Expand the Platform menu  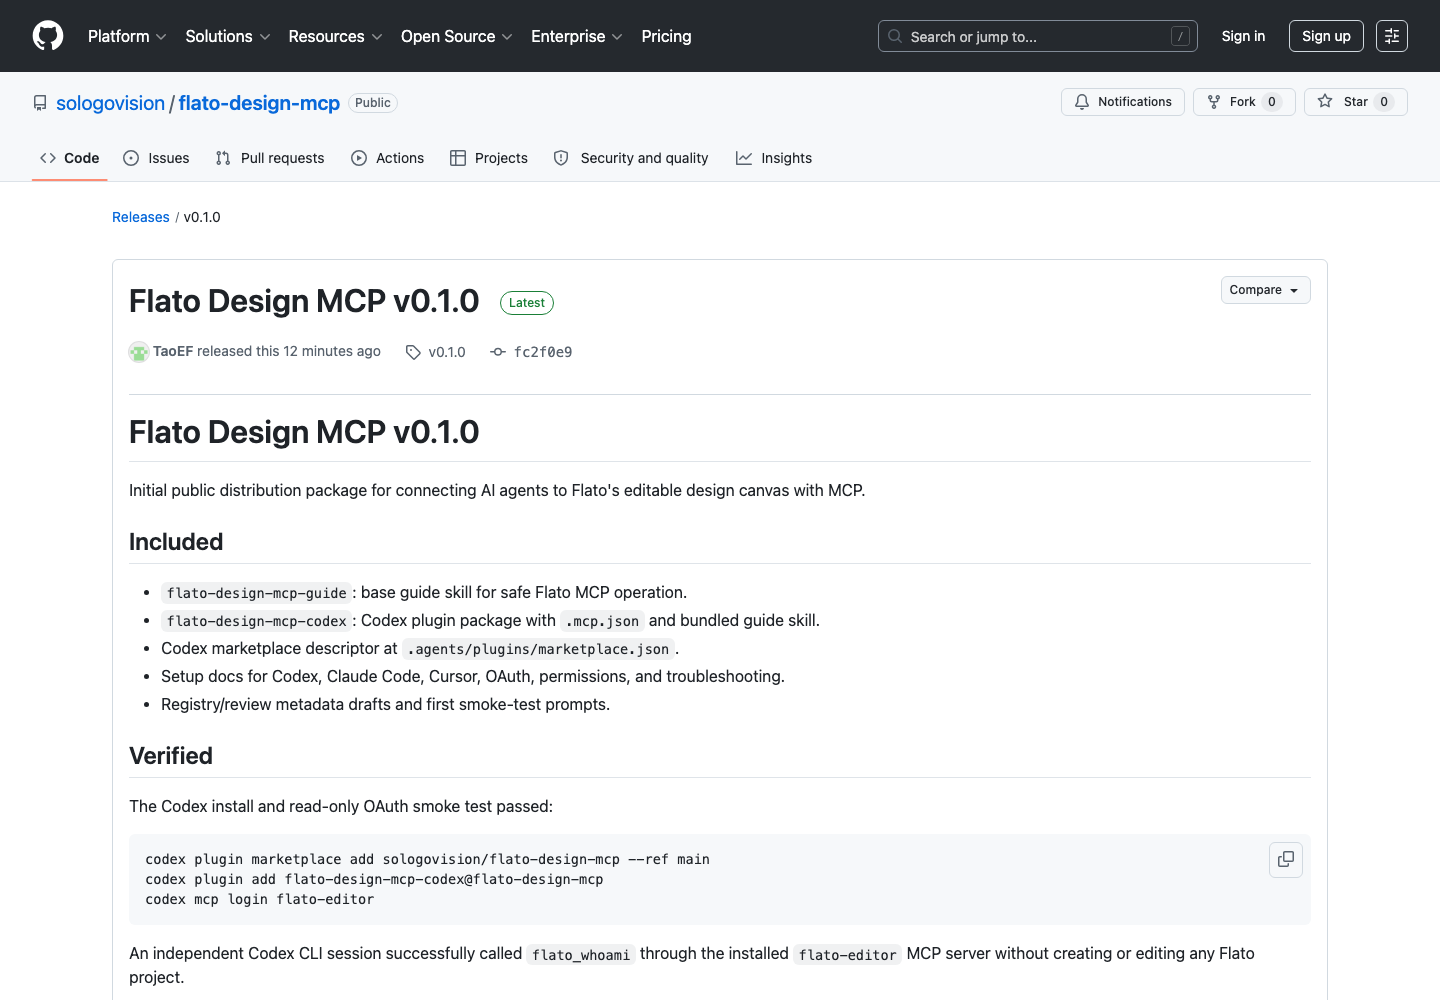click(127, 36)
